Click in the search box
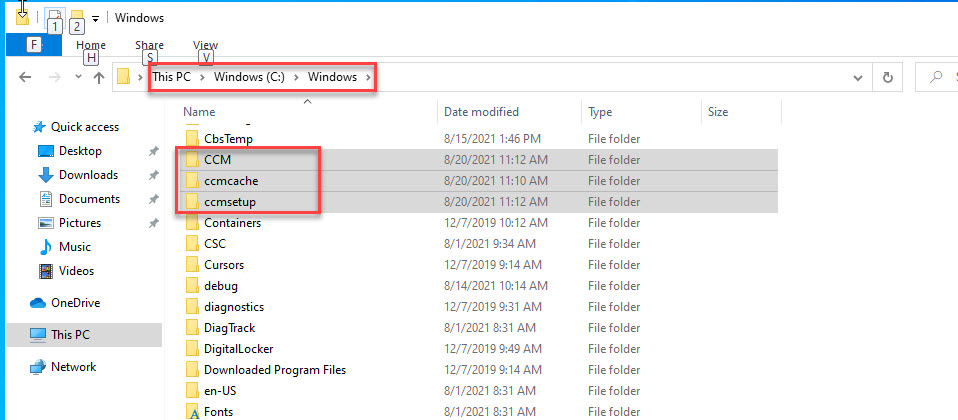The width and height of the screenshot is (958, 420). tap(940, 77)
